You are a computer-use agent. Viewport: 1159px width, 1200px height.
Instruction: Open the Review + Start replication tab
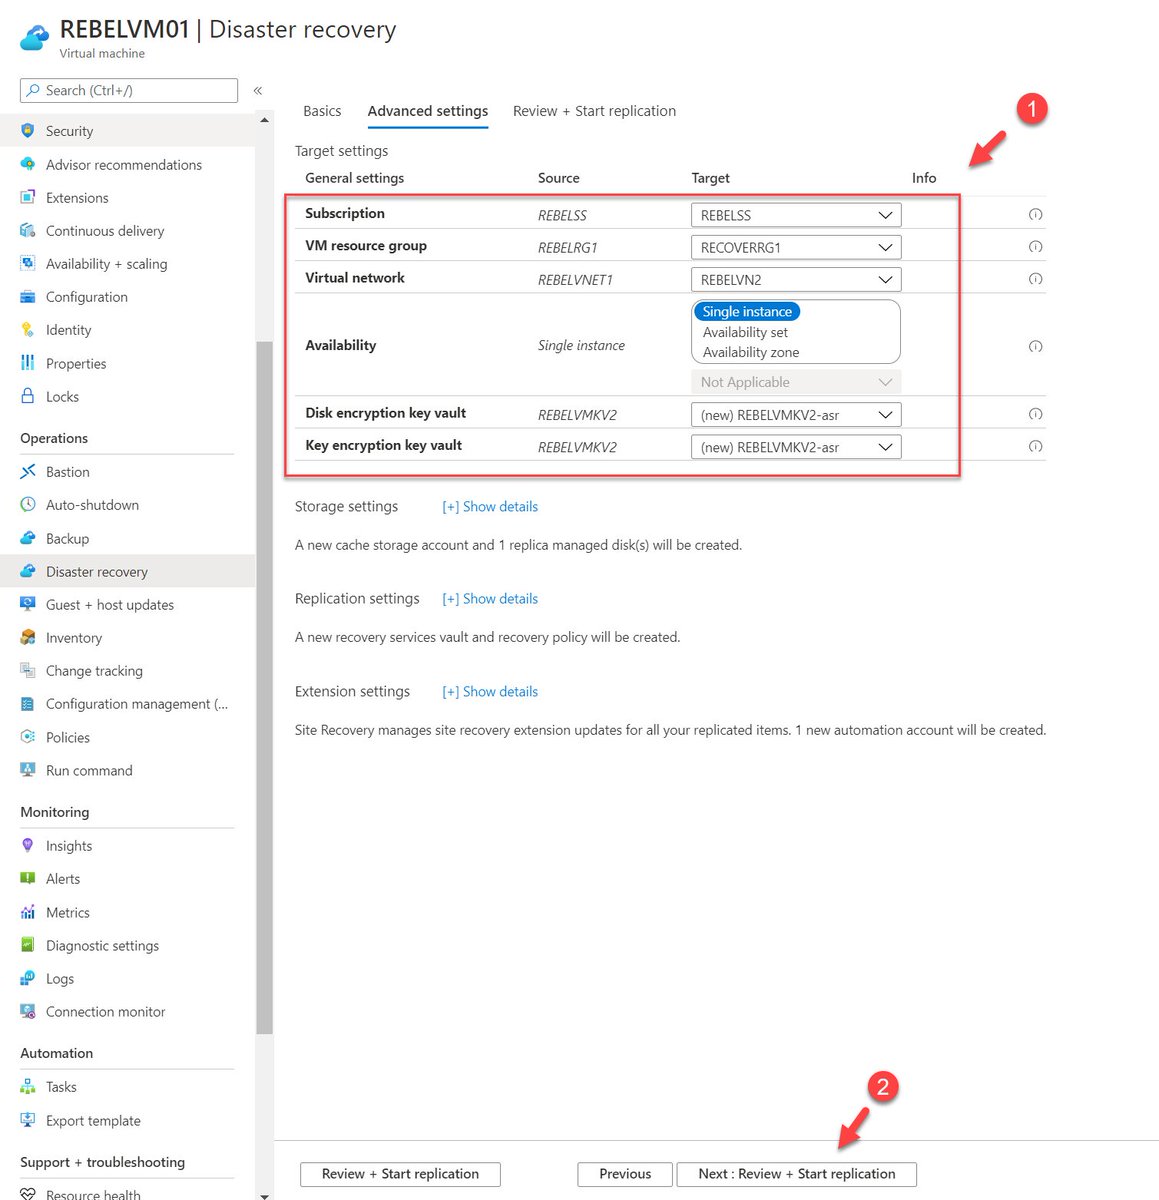(594, 111)
